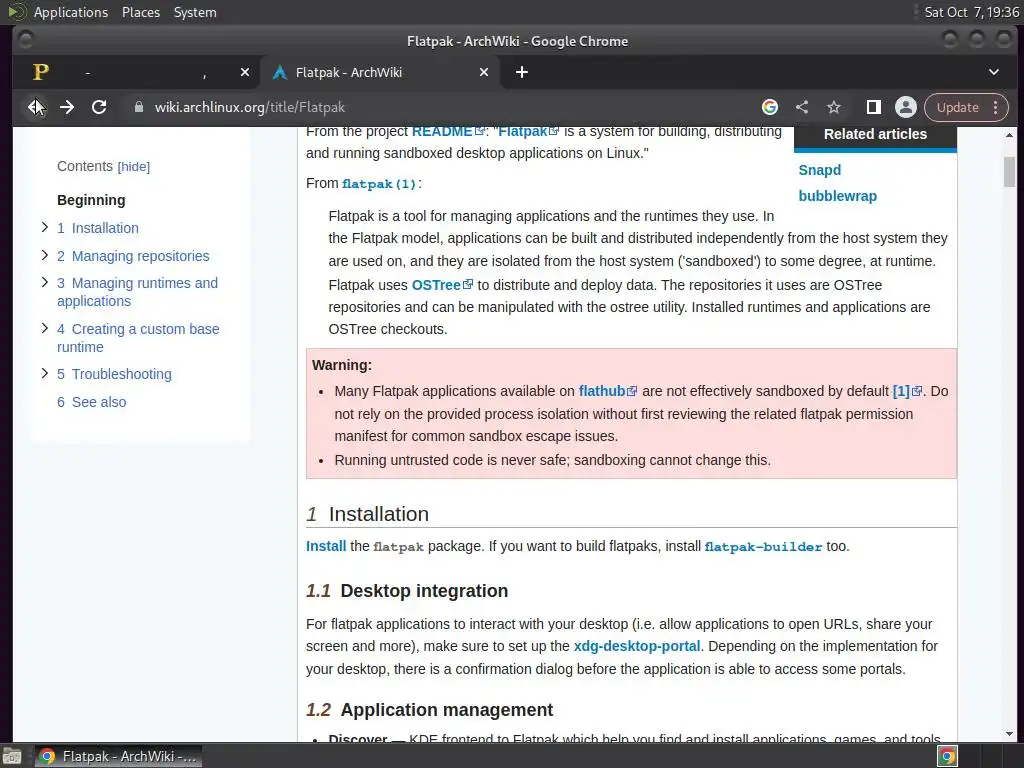The height and width of the screenshot is (768, 1024).
Task: Open the Flatpak external link in quote
Action: tap(528, 131)
